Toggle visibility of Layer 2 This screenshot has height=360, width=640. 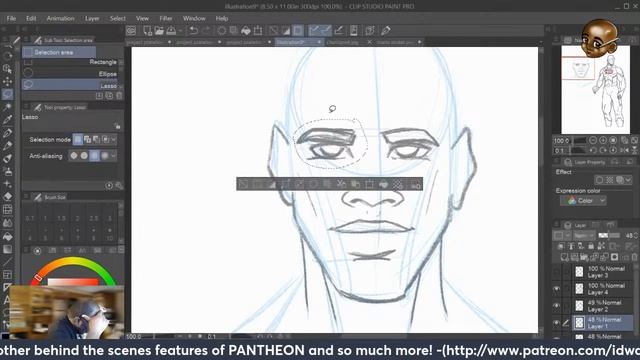point(556,306)
